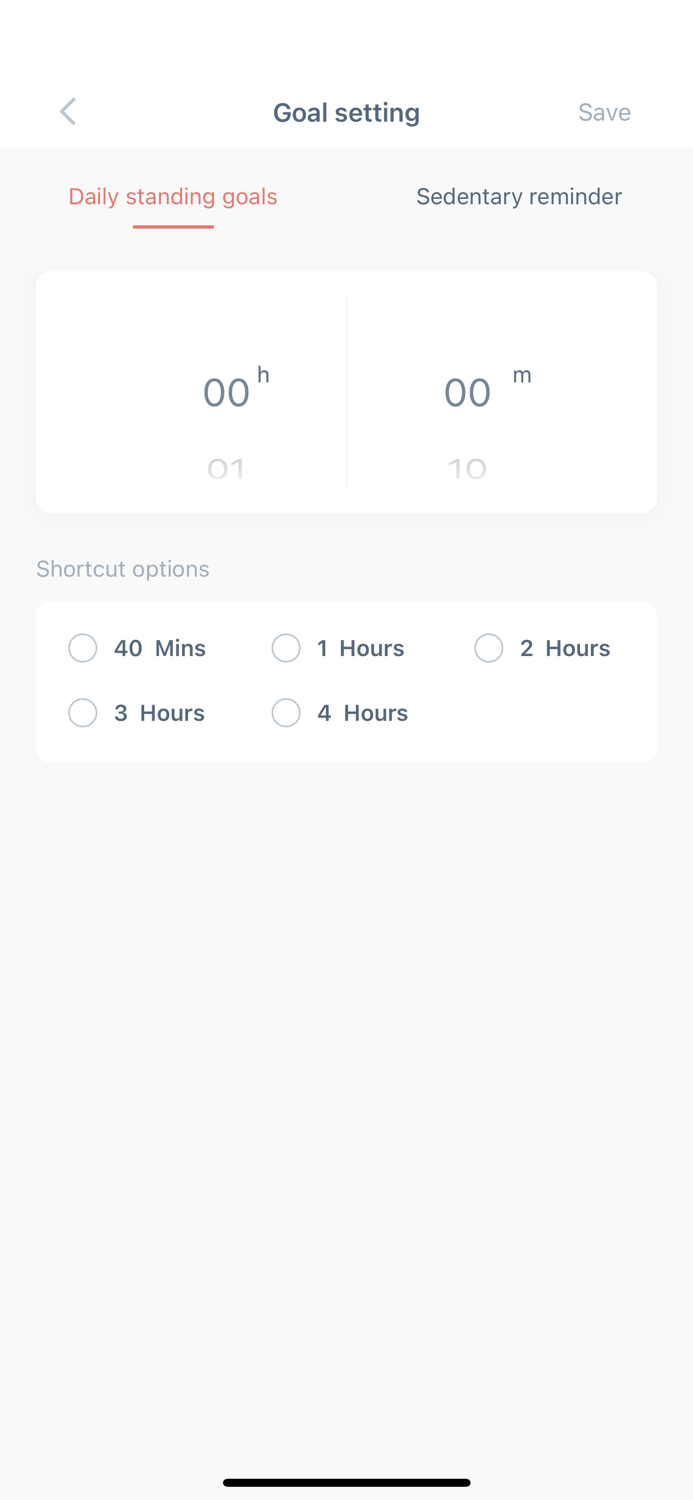This screenshot has height=1500, width=693.
Task: Open the Sedentary reminder tab
Action: 519,196
